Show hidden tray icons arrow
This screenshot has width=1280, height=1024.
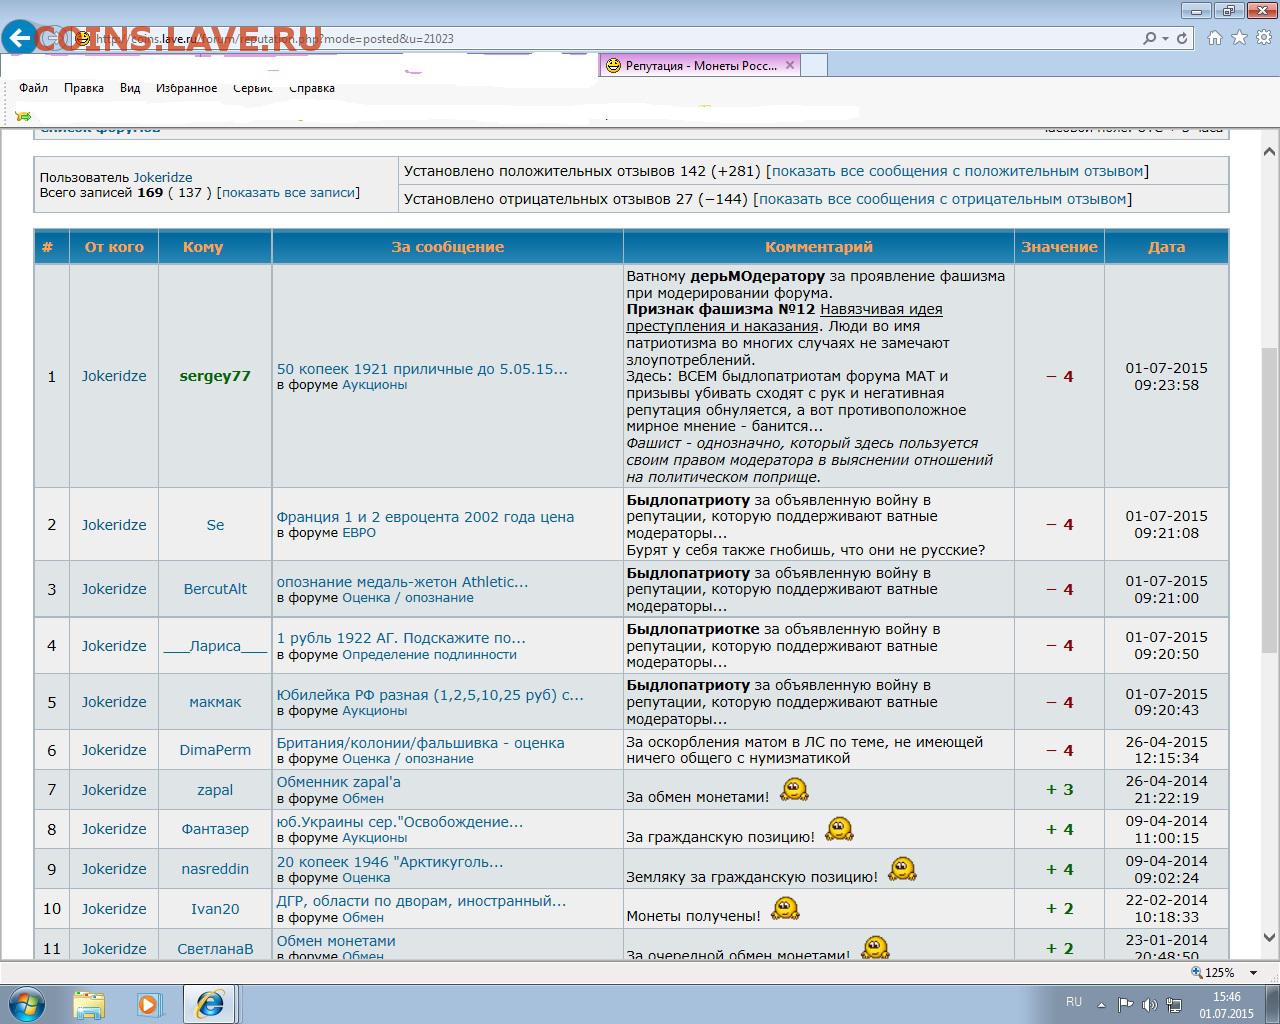point(1102,1004)
